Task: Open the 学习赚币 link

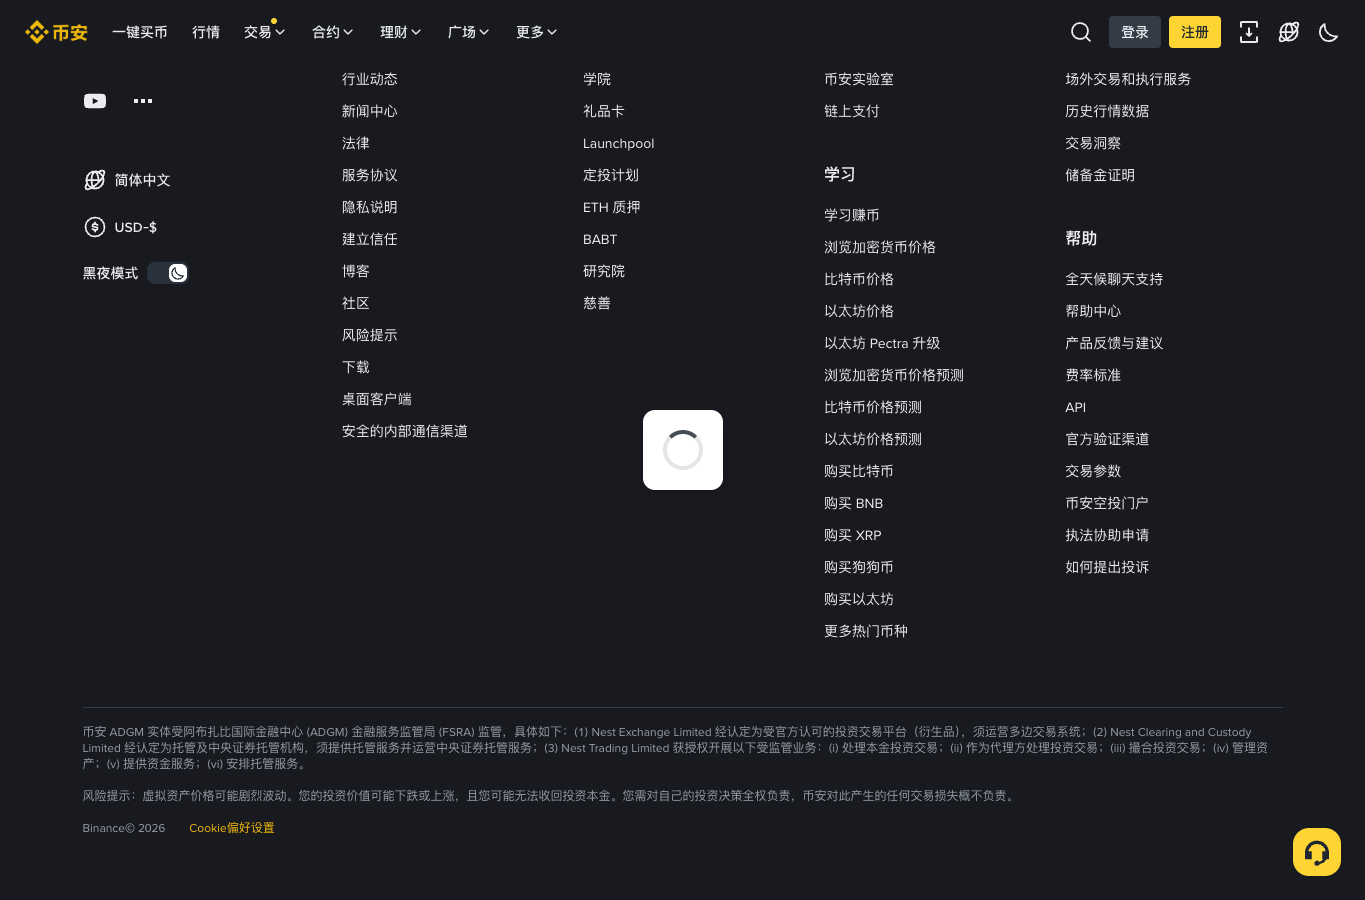Action: pos(852,215)
